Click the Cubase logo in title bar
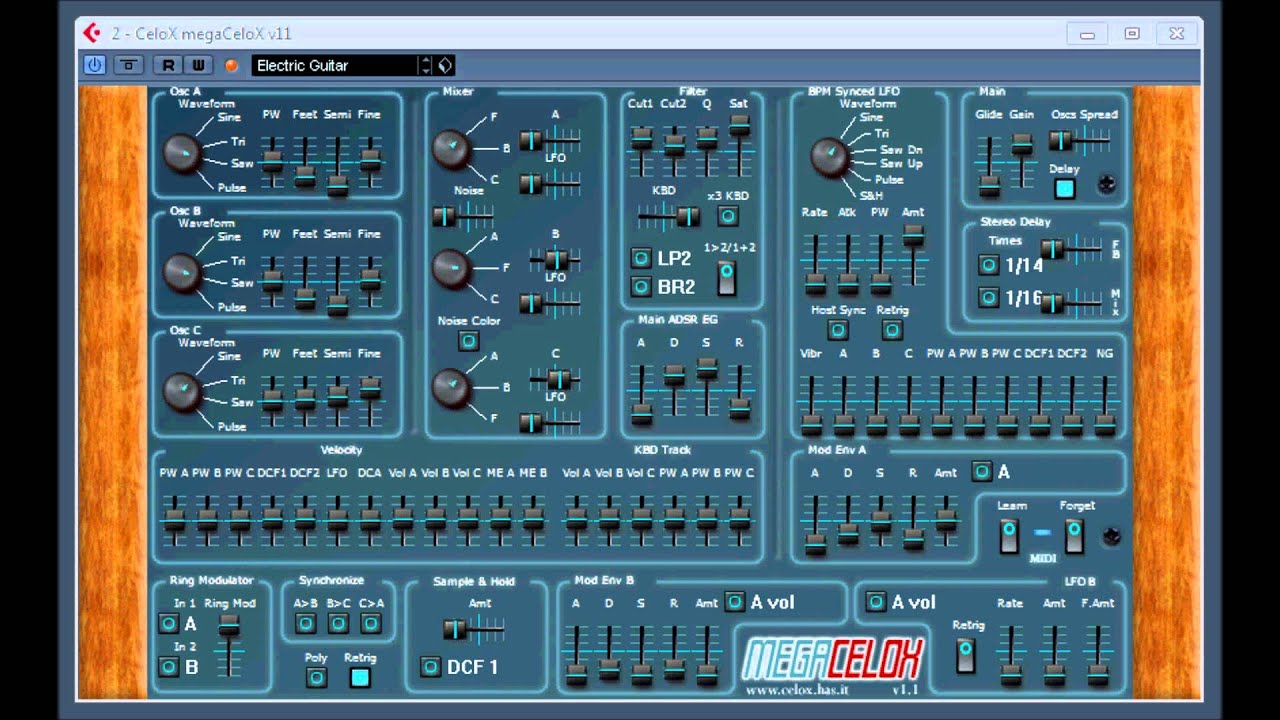 (91, 33)
